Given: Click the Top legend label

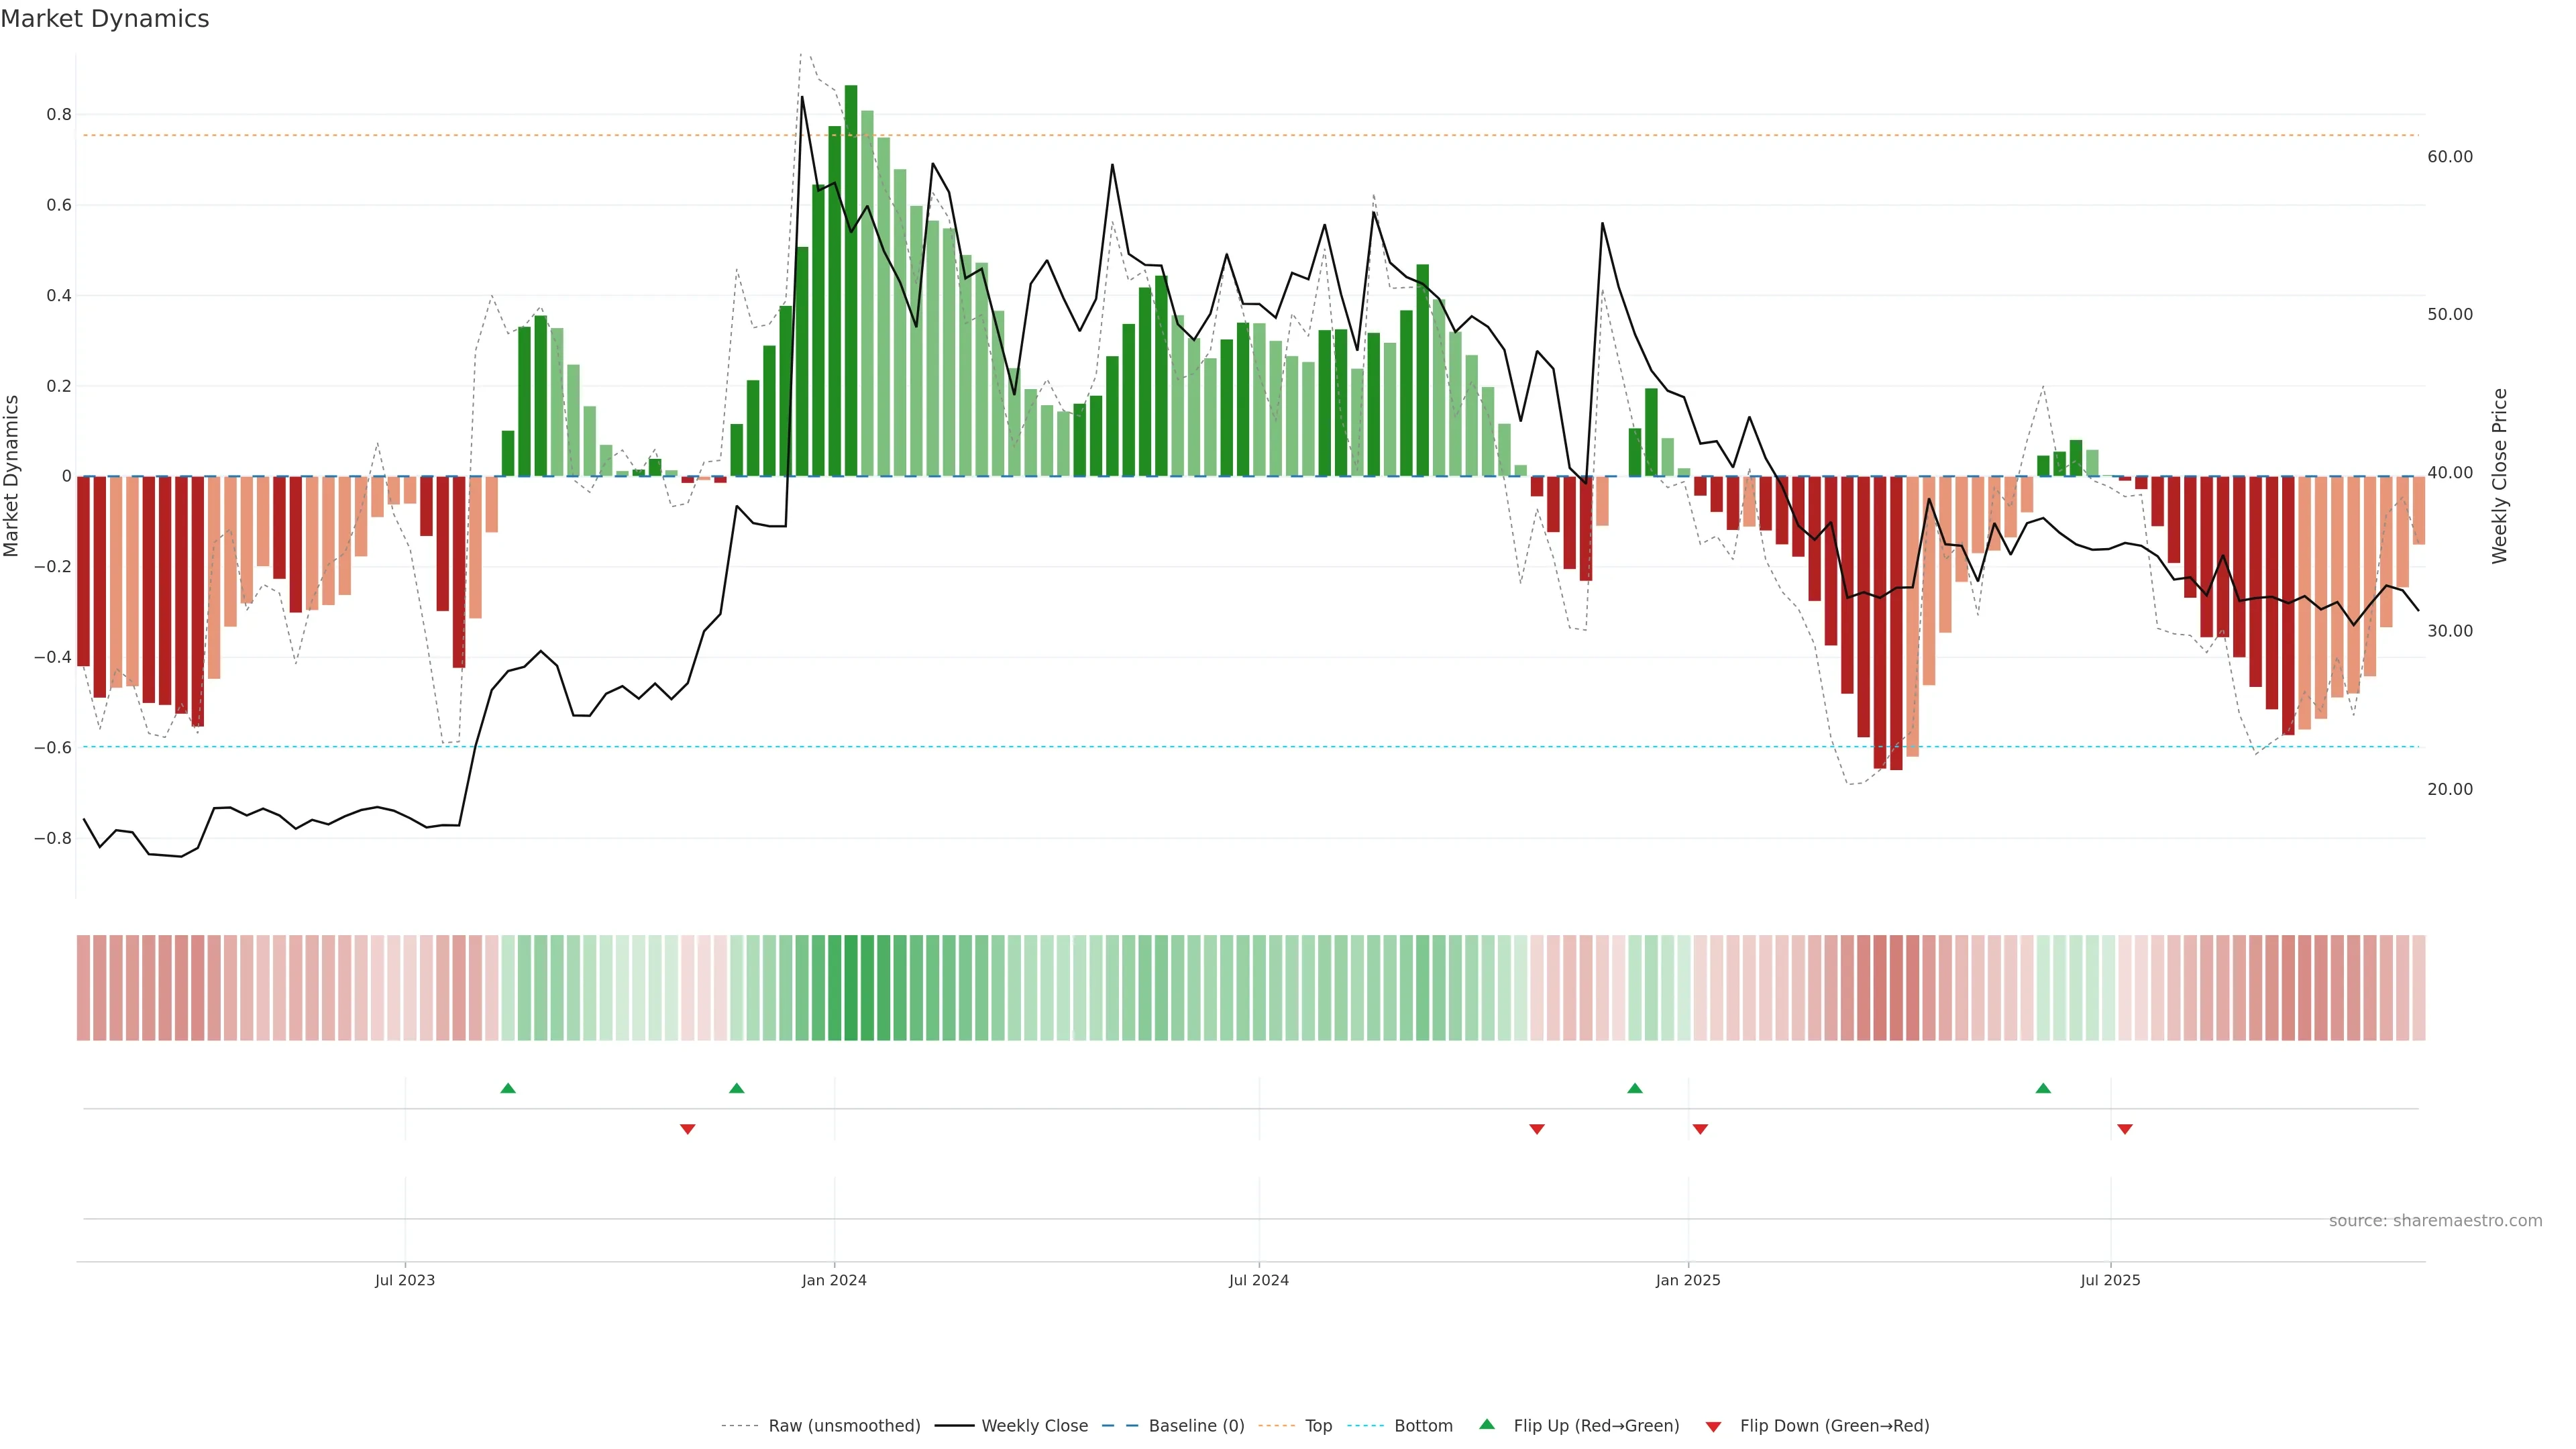Looking at the screenshot, I should [x=1318, y=1426].
